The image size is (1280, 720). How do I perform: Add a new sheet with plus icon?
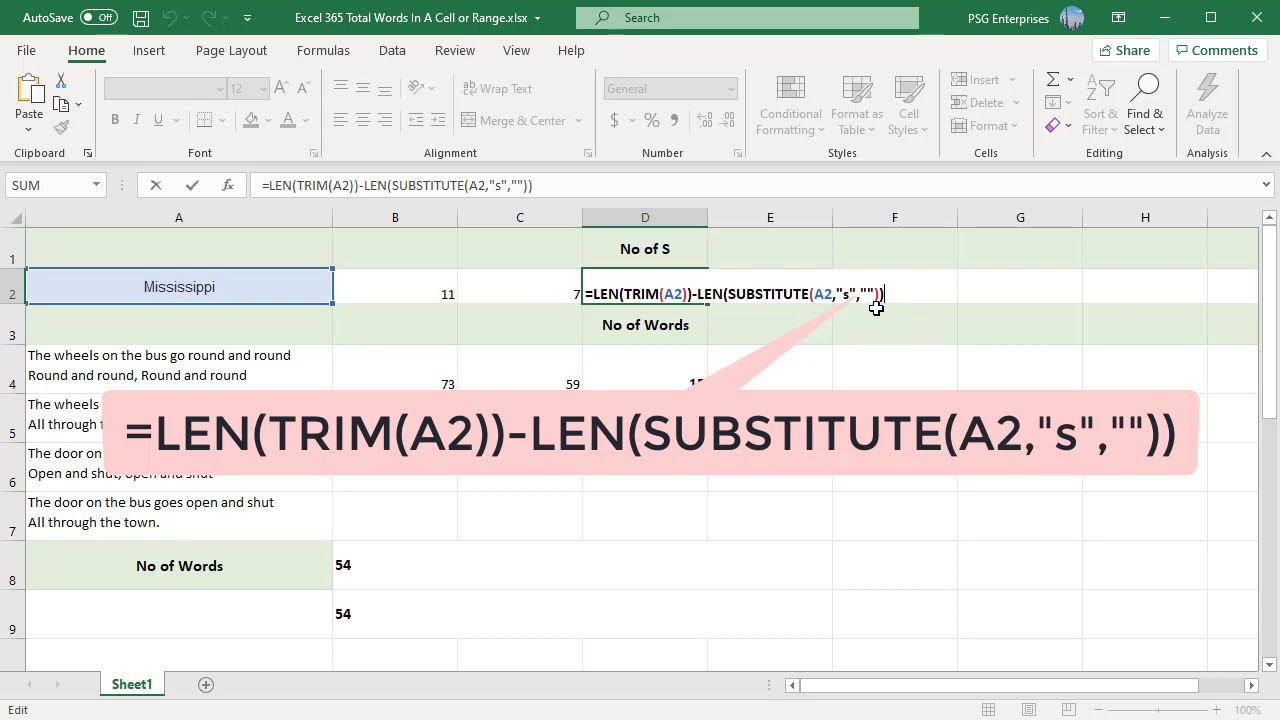(x=206, y=685)
